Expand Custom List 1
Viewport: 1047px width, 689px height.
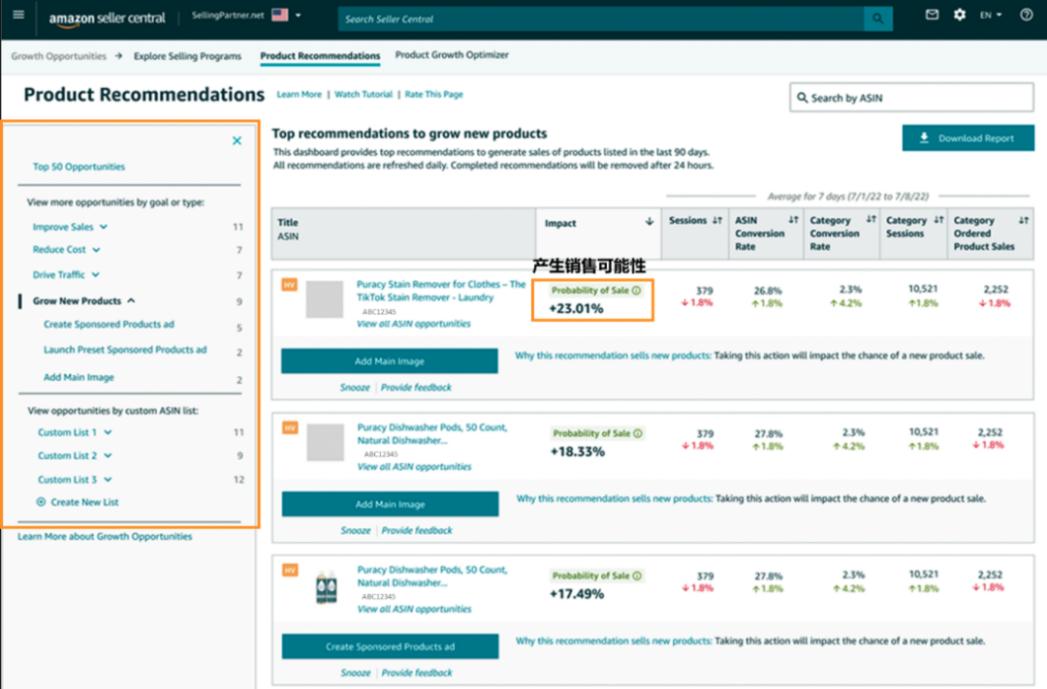coord(75,433)
